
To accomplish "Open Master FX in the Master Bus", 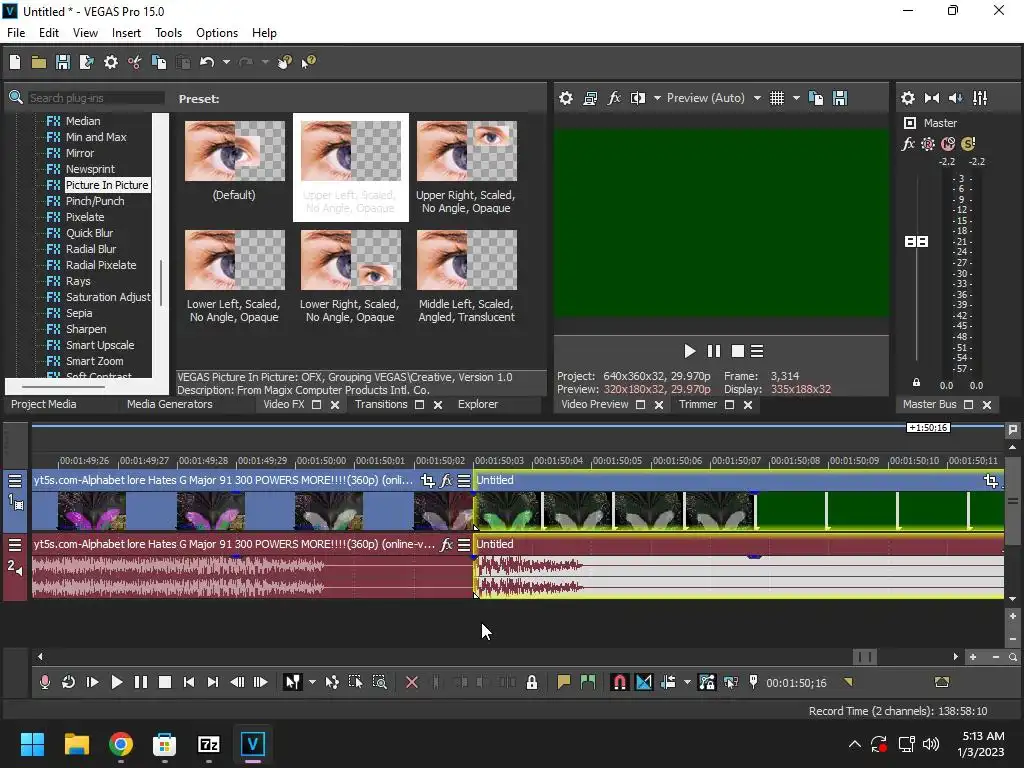I will coord(908,144).
